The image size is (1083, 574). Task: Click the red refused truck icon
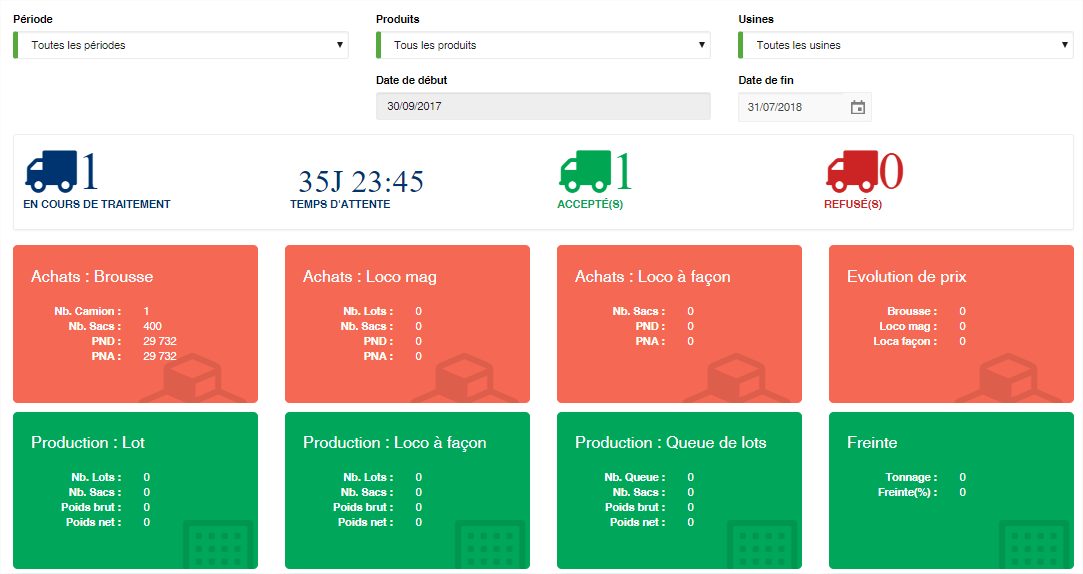coord(852,171)
